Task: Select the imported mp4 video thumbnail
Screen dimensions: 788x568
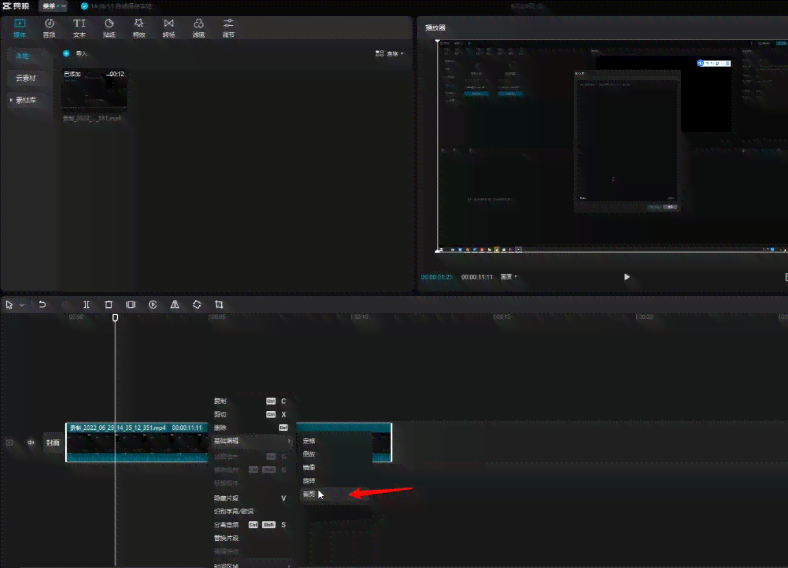Action: pos(94,88)
